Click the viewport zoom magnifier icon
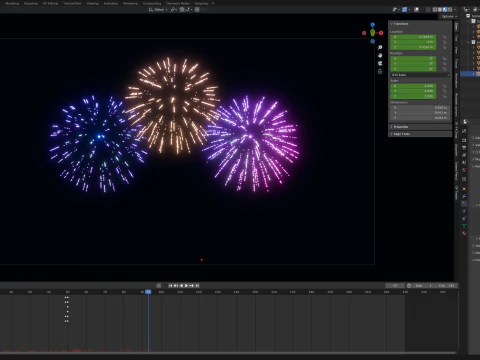Image resolution: width=480 pixels, height=360 pixels. [x=380, y=48]
